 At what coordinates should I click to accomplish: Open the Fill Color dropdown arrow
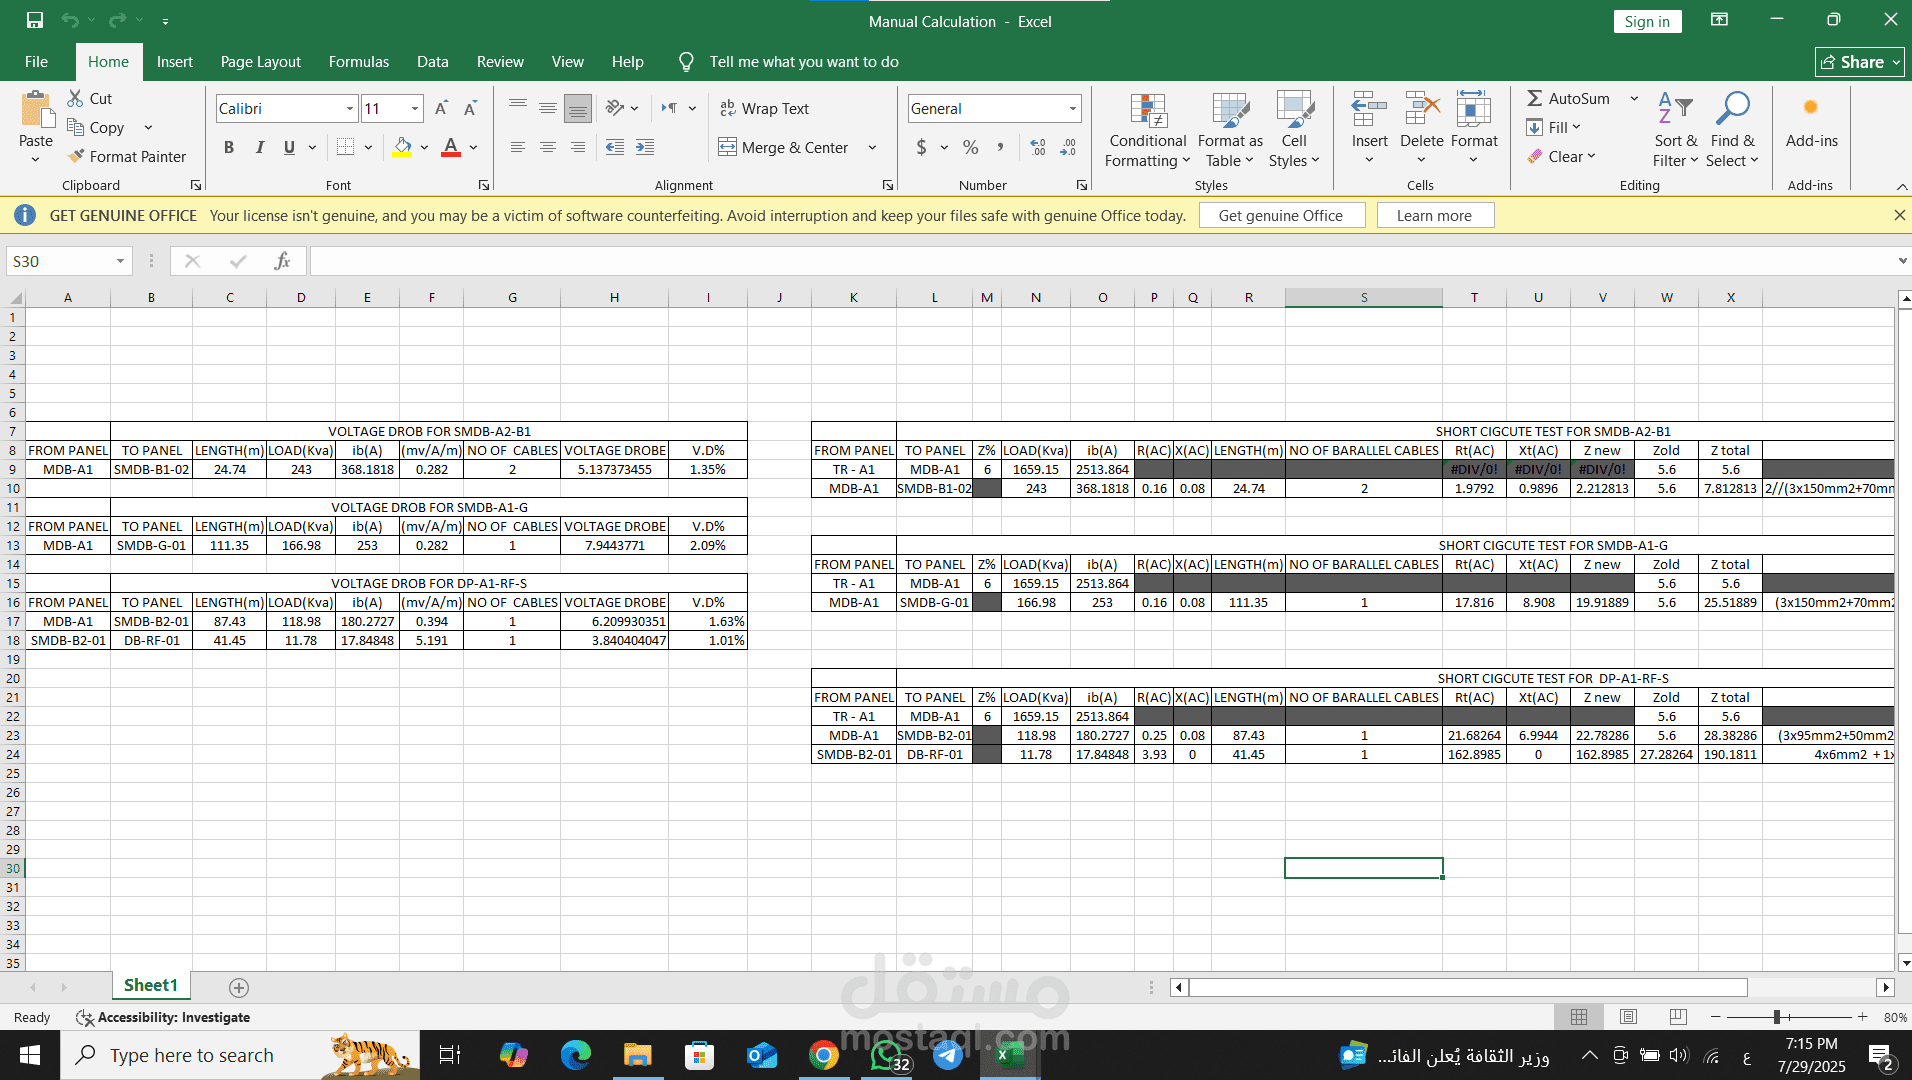coord(424,147)
